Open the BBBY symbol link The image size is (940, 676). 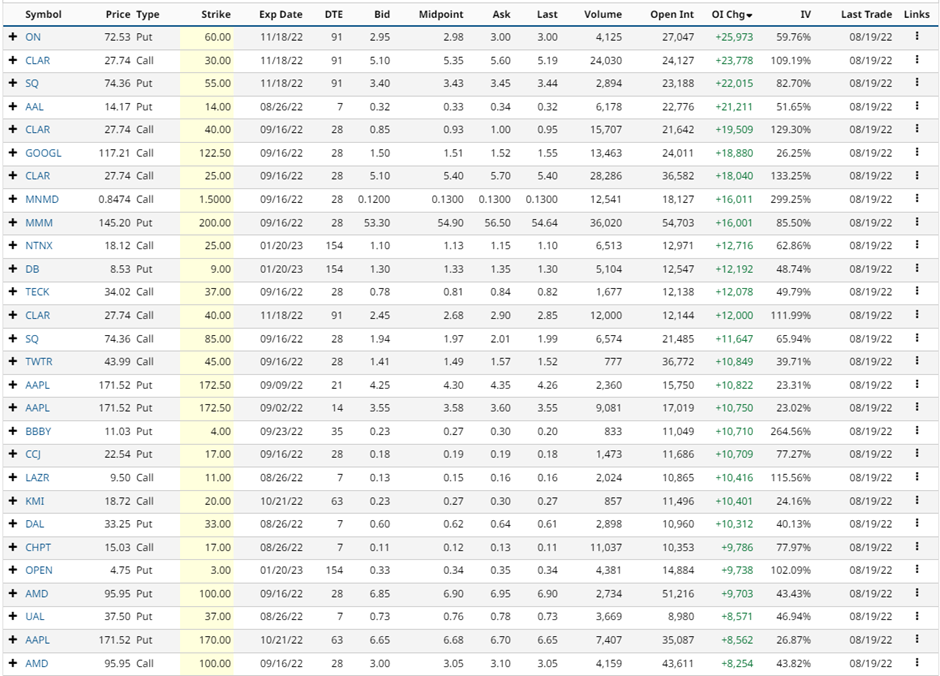tap(38, 431)
